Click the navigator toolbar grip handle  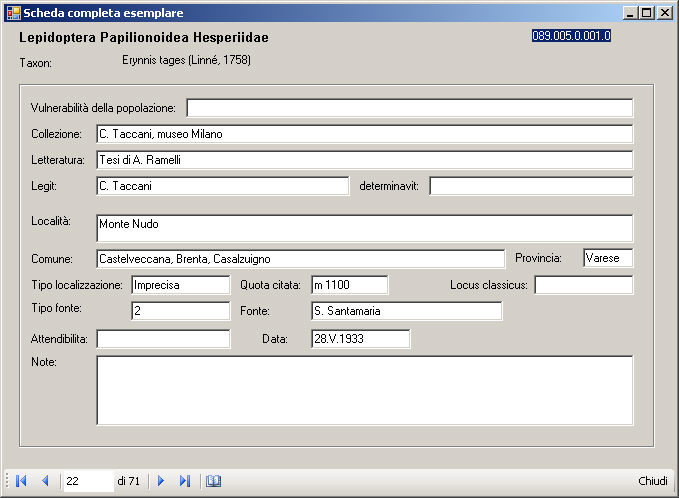[x=7, y=481]
